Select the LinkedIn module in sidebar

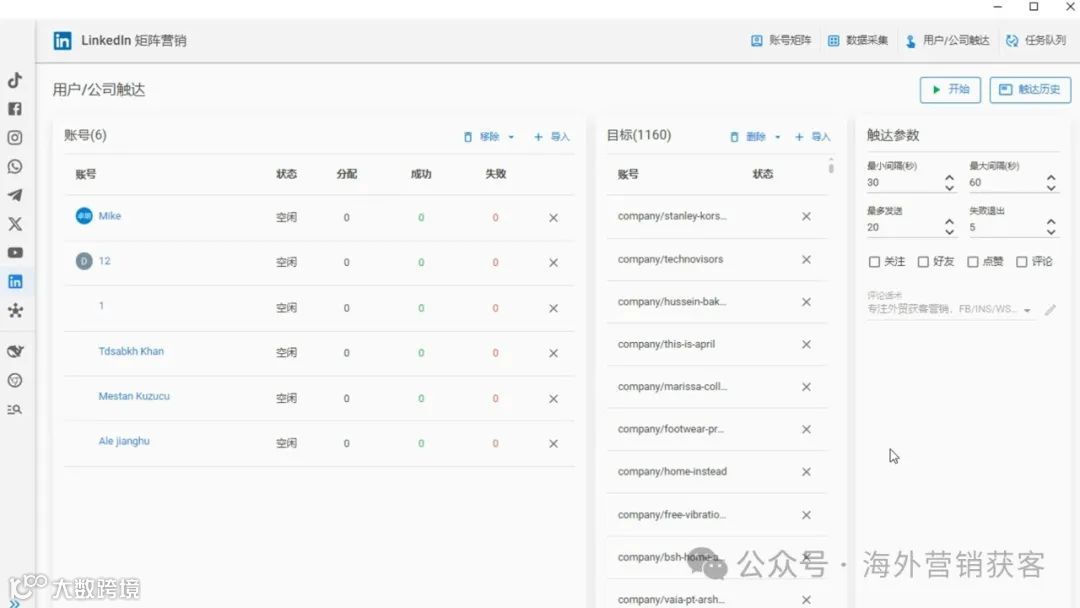15,282
